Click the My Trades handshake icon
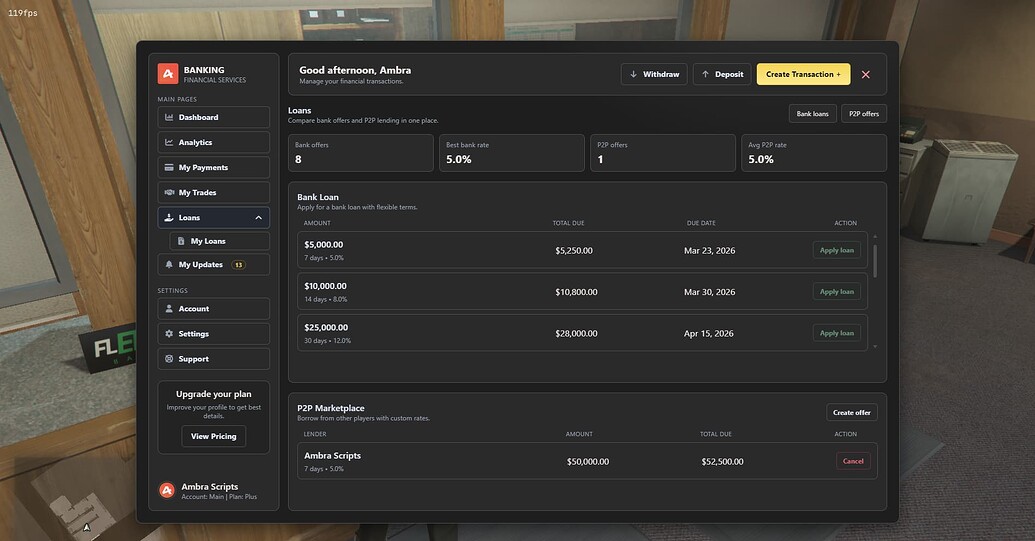 coord(169,193)
